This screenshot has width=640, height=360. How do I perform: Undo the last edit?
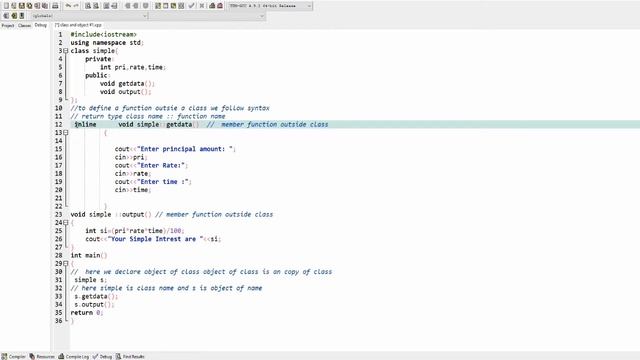pos(68,6)
